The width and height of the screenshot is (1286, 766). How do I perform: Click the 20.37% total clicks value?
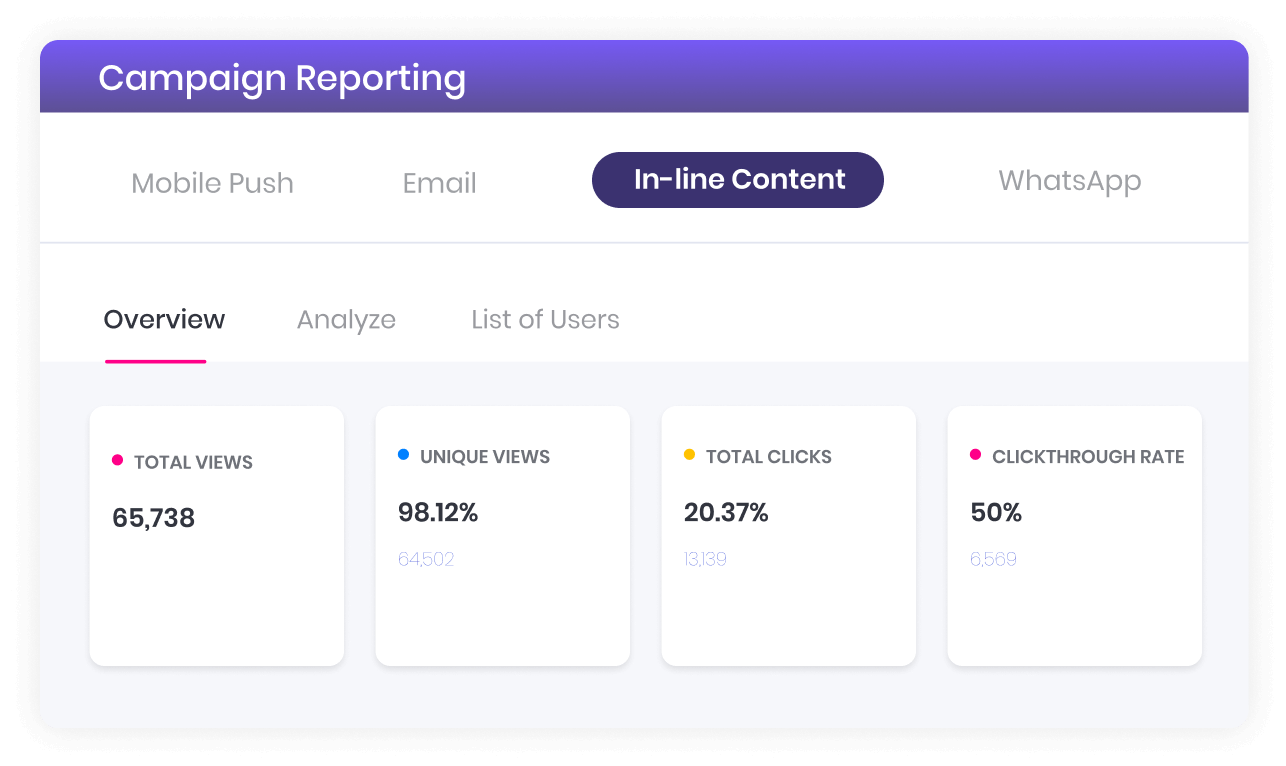[x=726, y=513]
